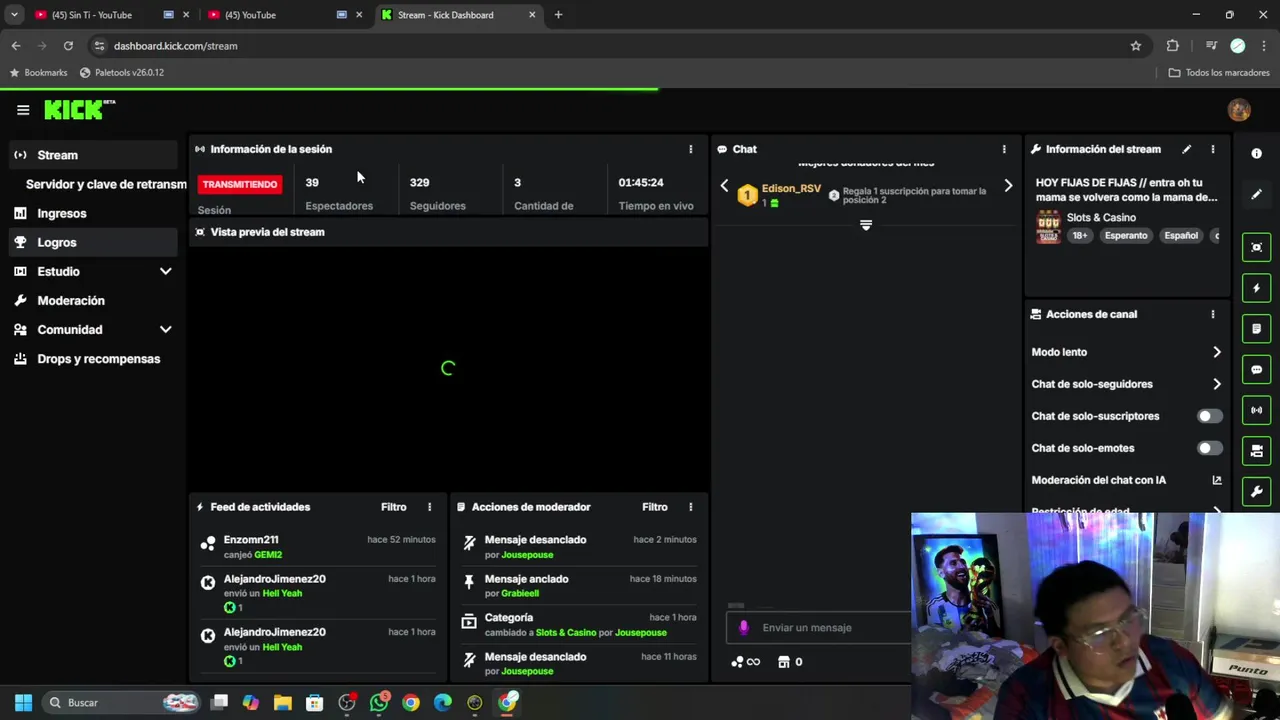Toggle the broadcast session info icon in rail

click(x=1257, y=410)
